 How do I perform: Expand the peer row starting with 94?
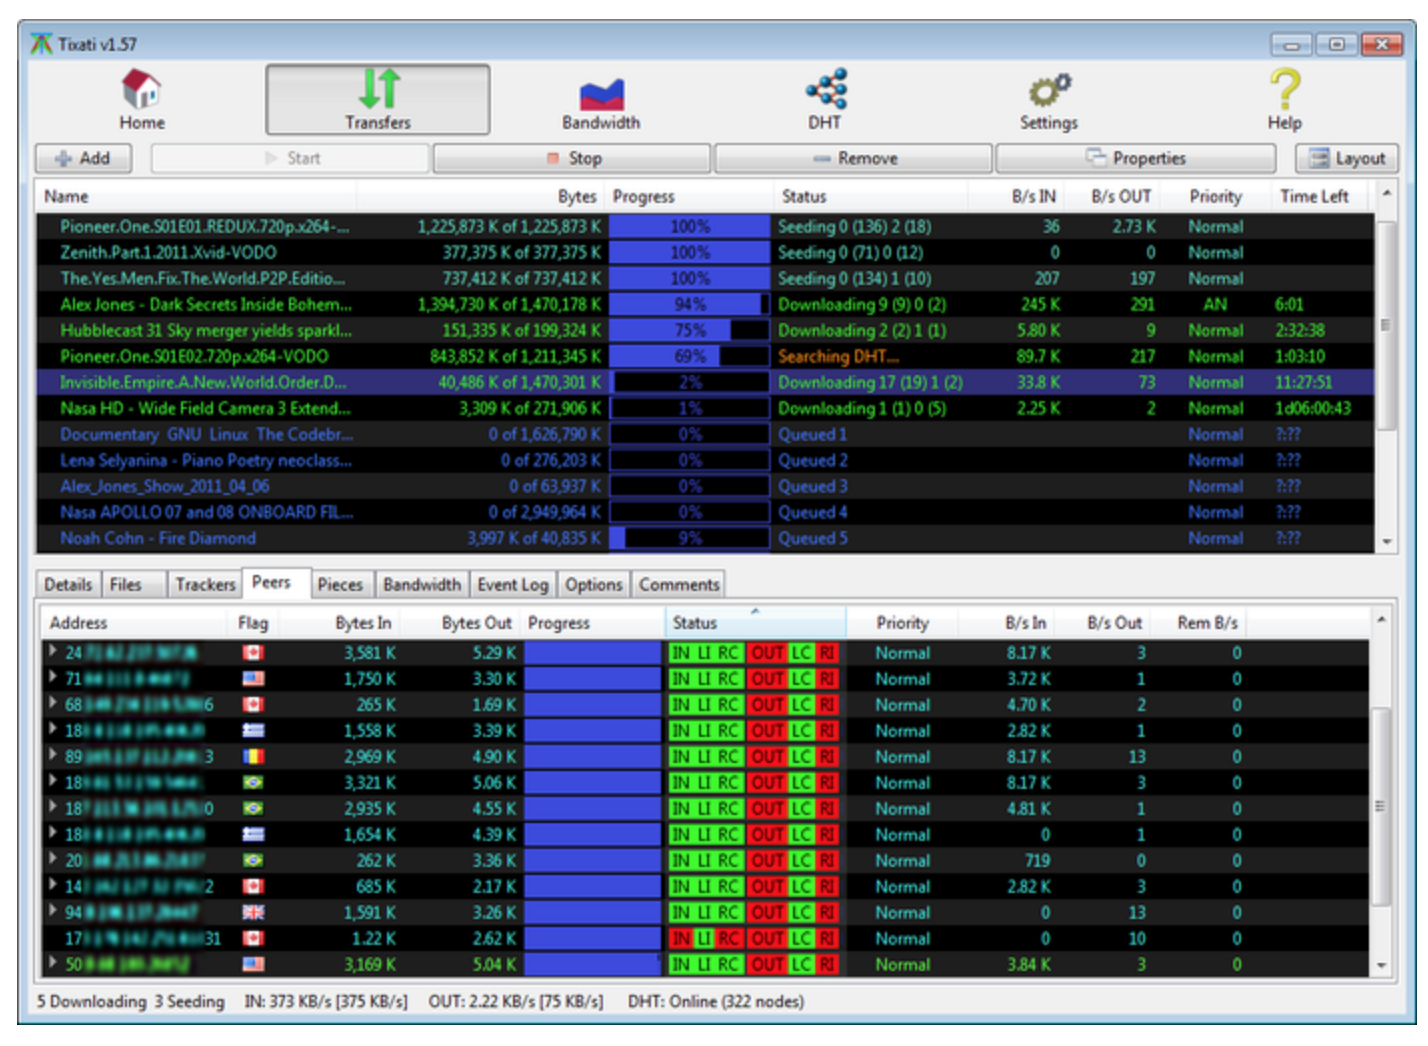click(53, 911)
